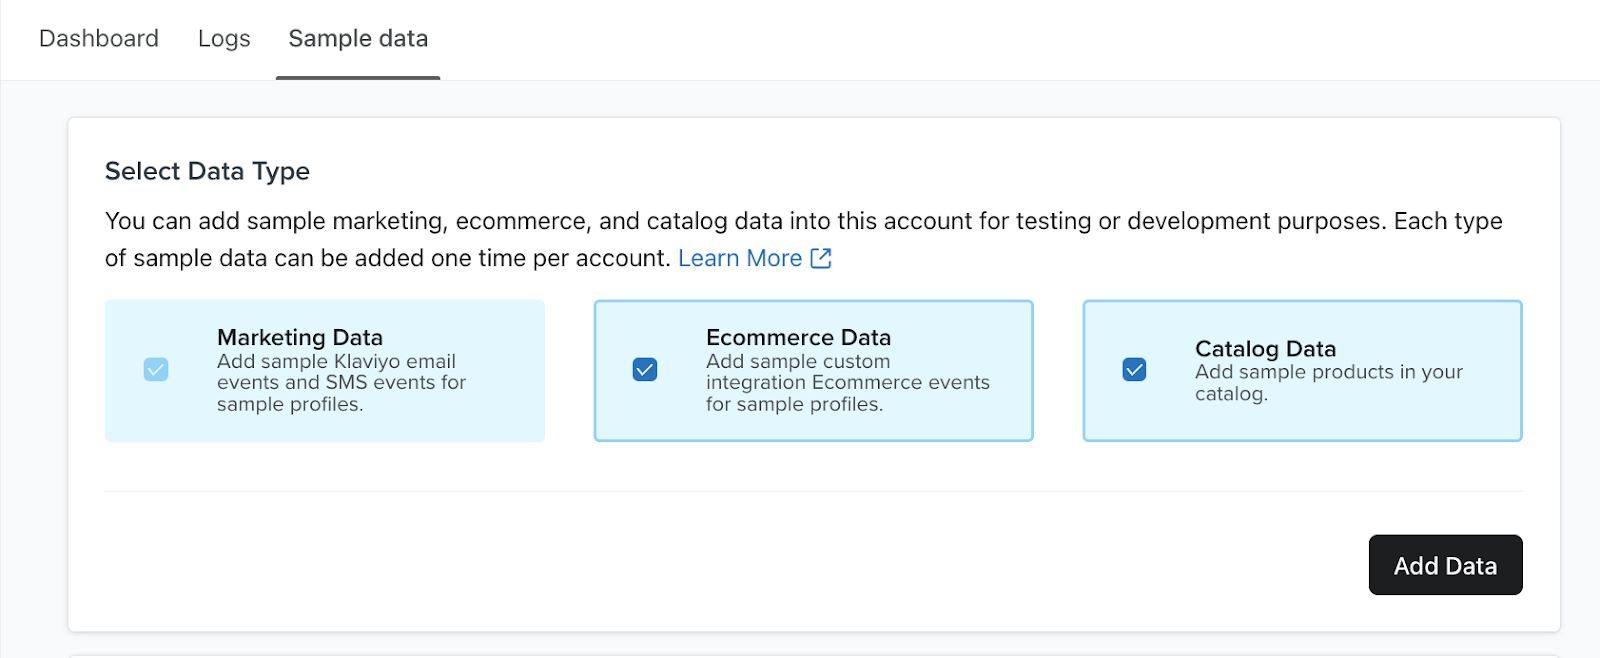The height and width of the screenshot is (658, 1600).
Task: Click the Select Data Type heading
Action: pos(206,171)
